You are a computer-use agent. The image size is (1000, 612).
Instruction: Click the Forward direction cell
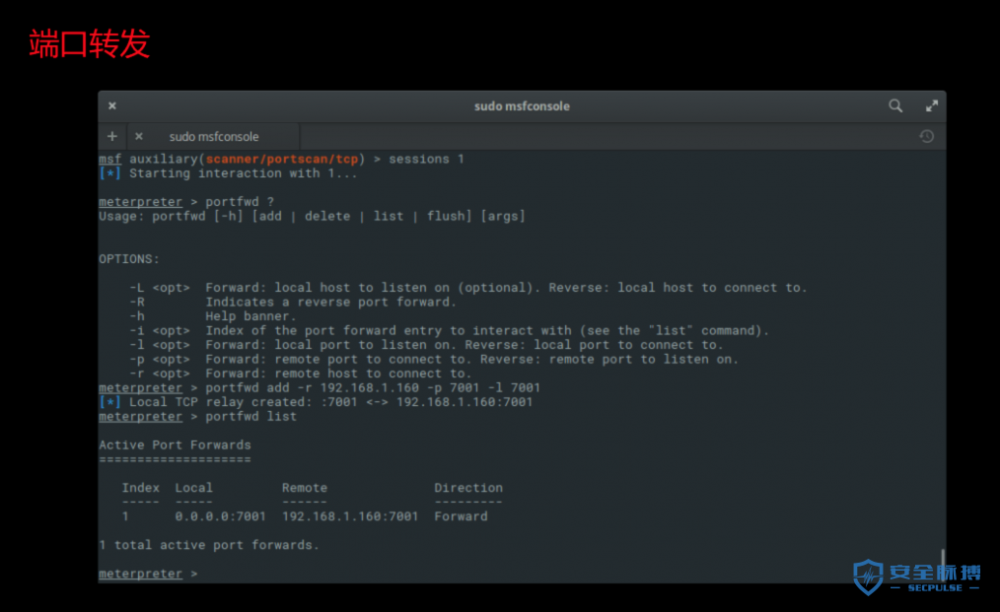(460, 516)
